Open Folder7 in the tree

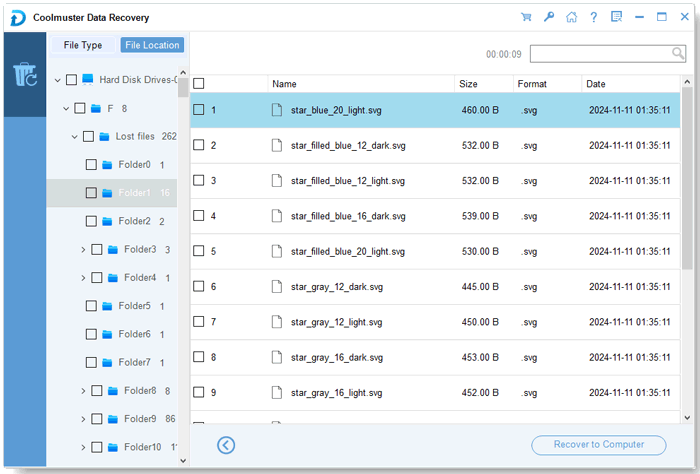[x=134, y=362]
